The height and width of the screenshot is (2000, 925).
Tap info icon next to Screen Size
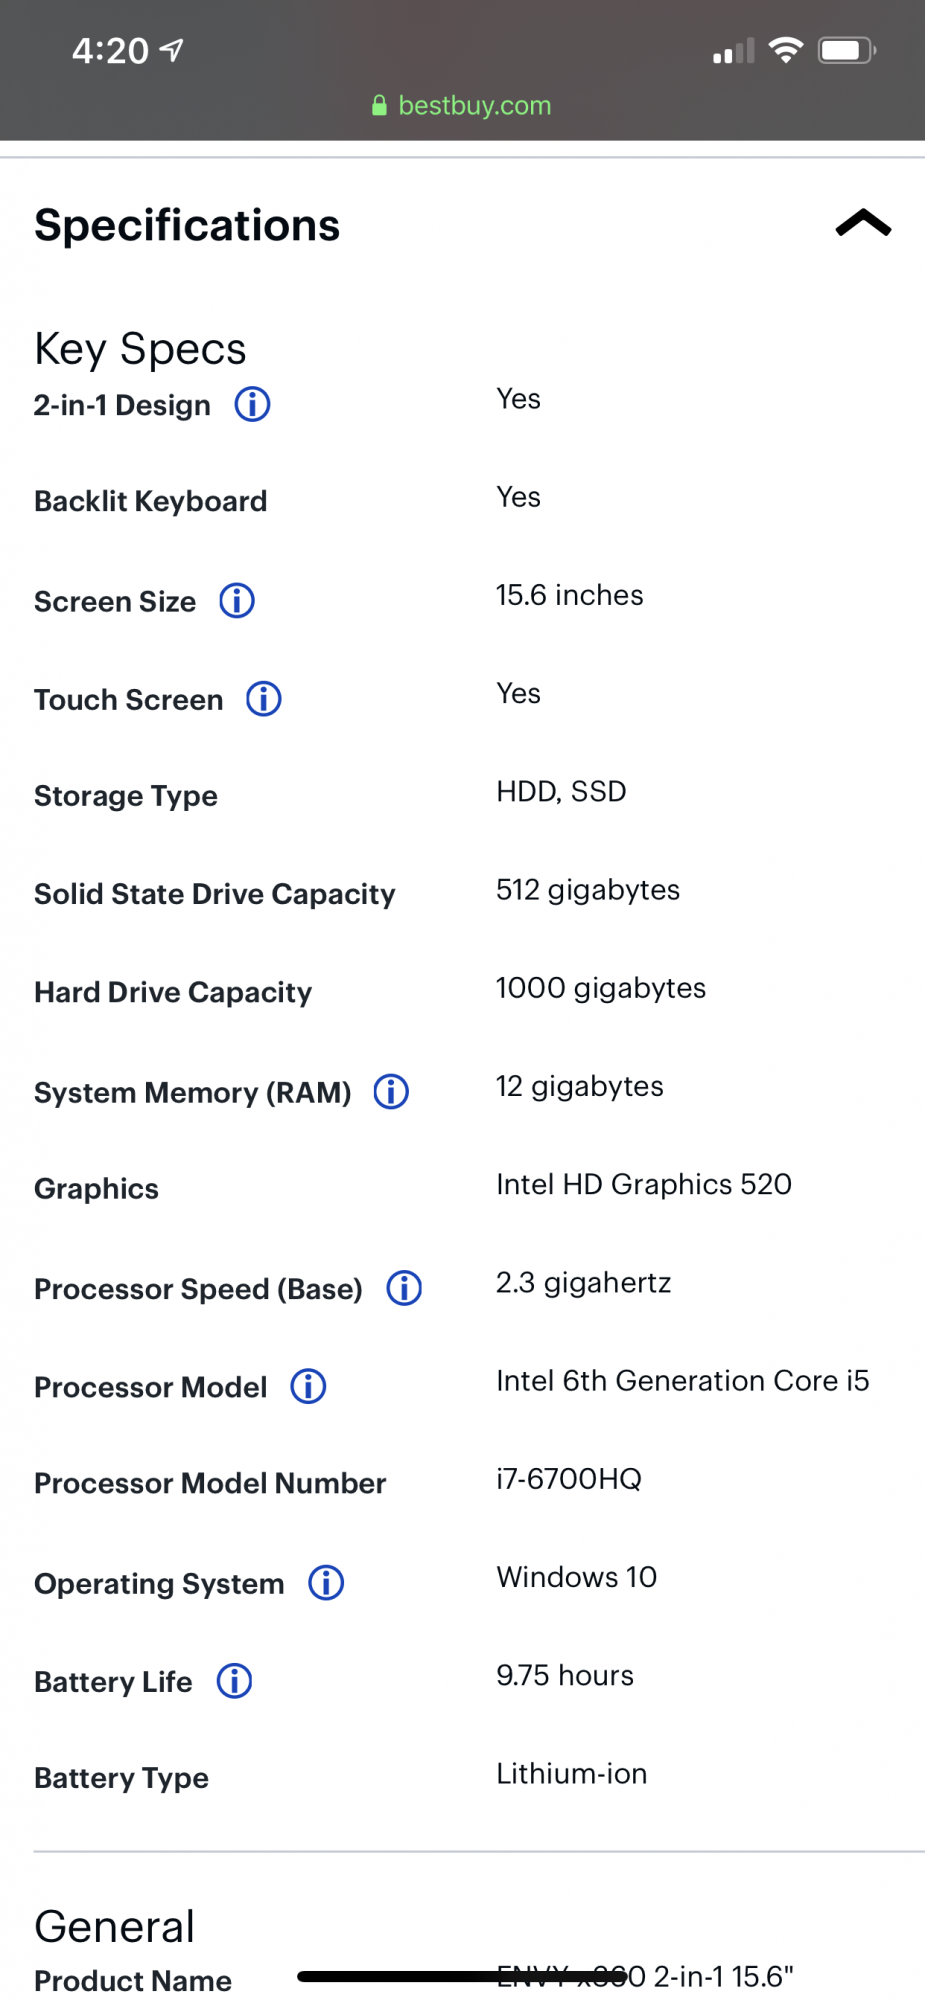(237, 601)
